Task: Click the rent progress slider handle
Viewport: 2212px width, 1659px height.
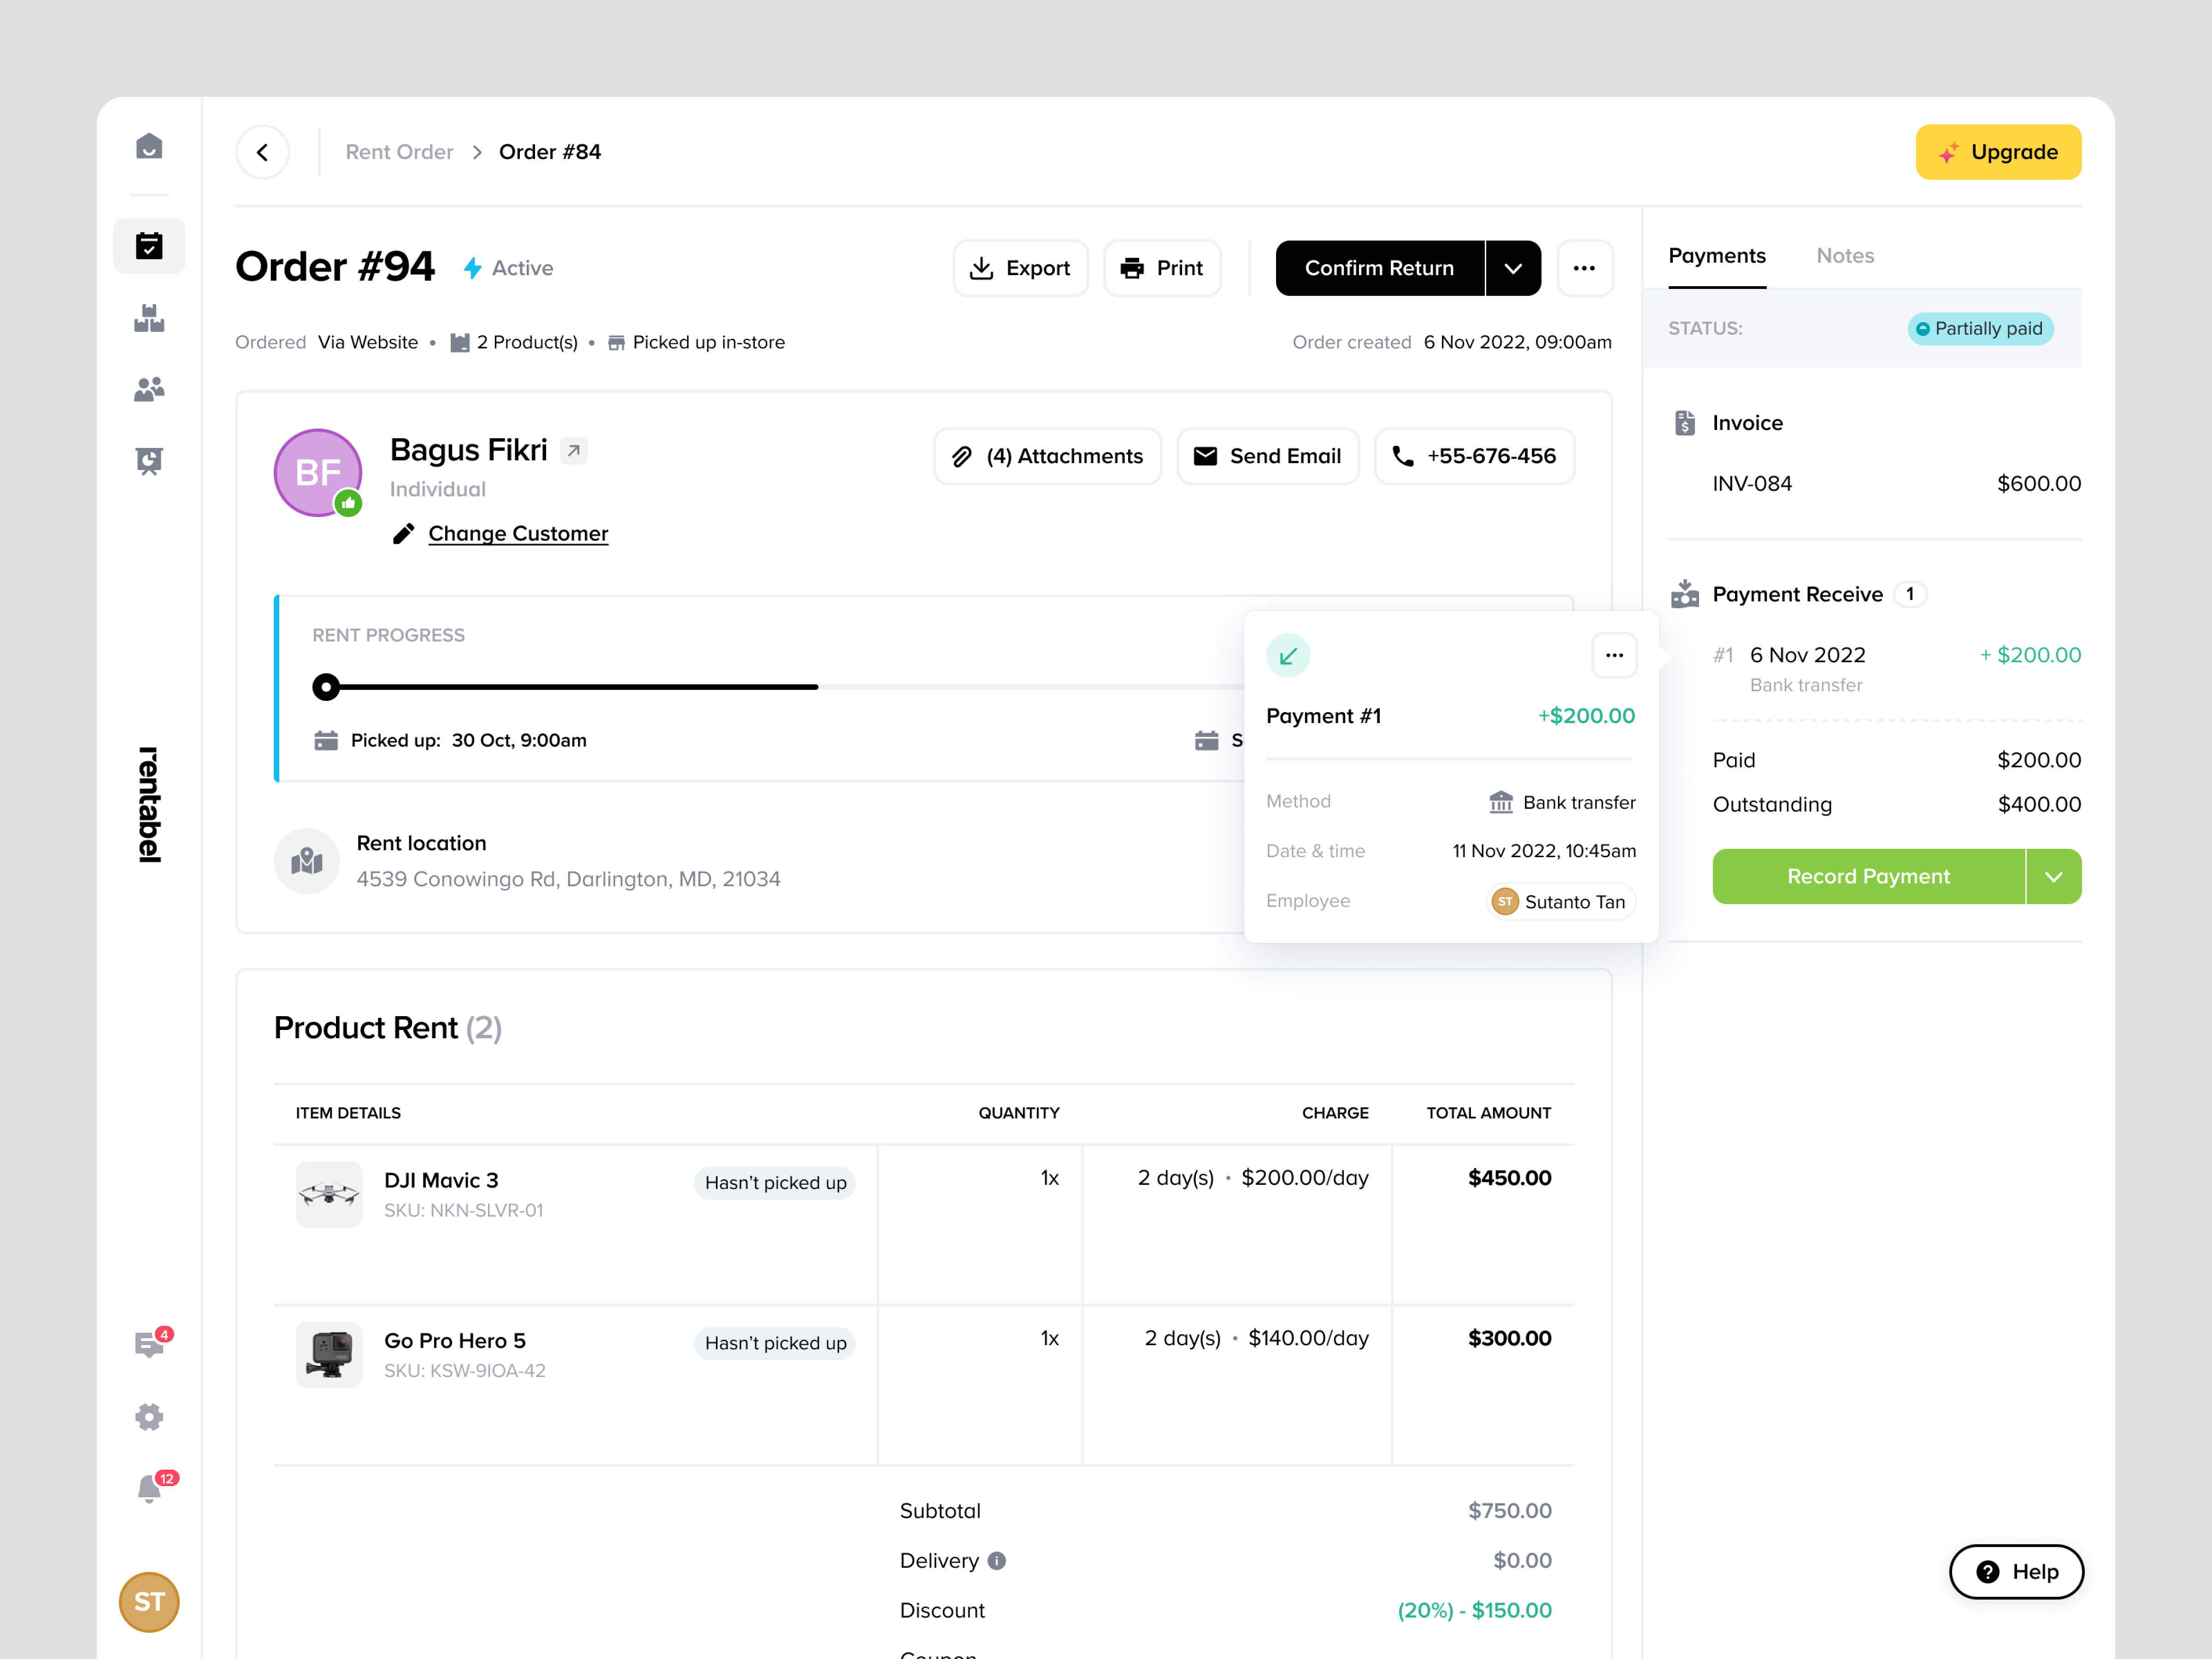Action: tap(326, 687)
